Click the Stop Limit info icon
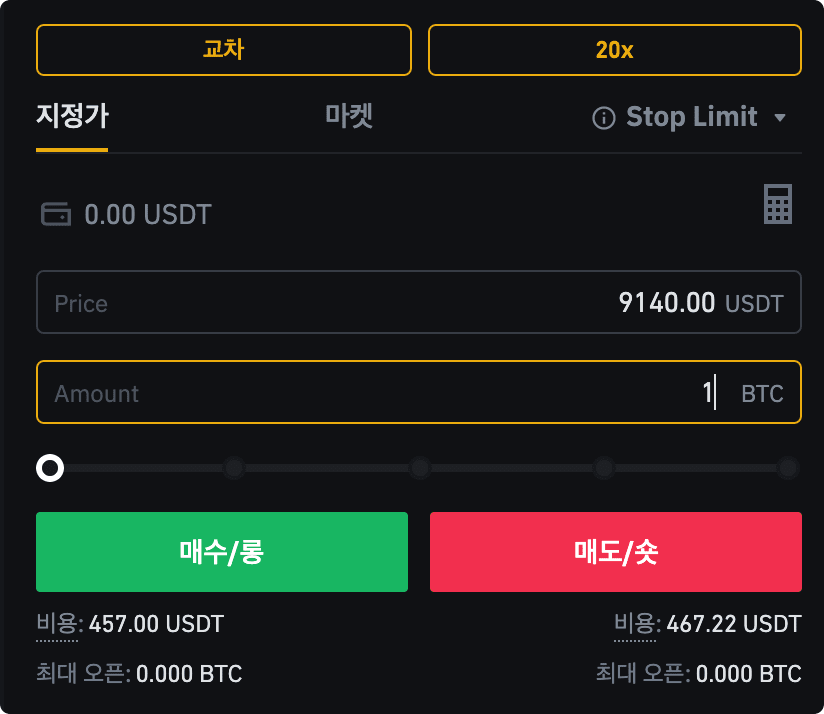 point(603,118)
